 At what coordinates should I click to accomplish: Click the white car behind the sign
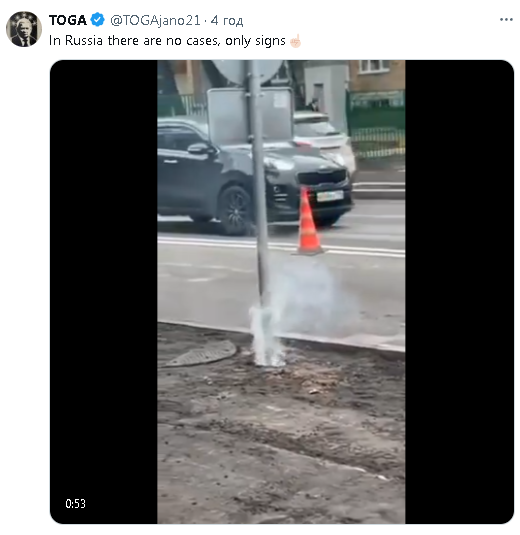coord(324,136)
